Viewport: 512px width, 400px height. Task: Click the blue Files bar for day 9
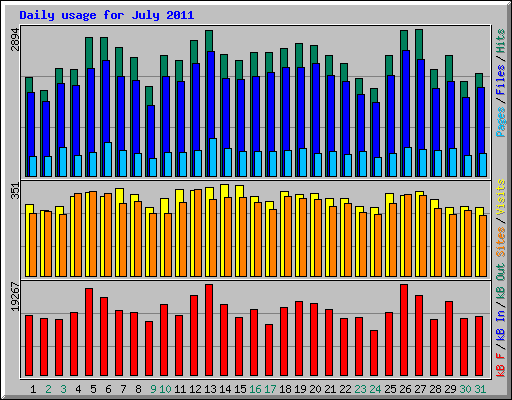(x=151, y=132)
